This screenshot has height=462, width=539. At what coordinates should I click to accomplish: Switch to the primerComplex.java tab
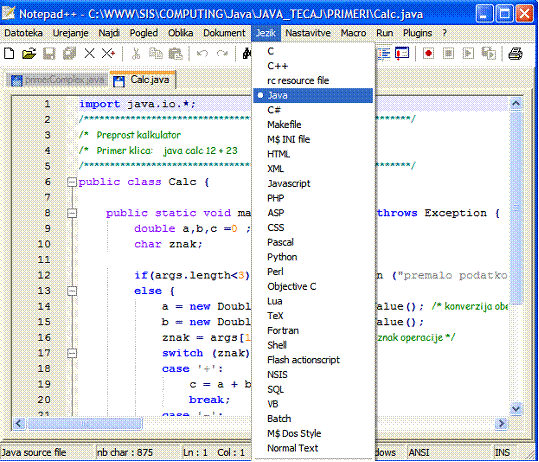pyautogui.click(x=57, y=80)
